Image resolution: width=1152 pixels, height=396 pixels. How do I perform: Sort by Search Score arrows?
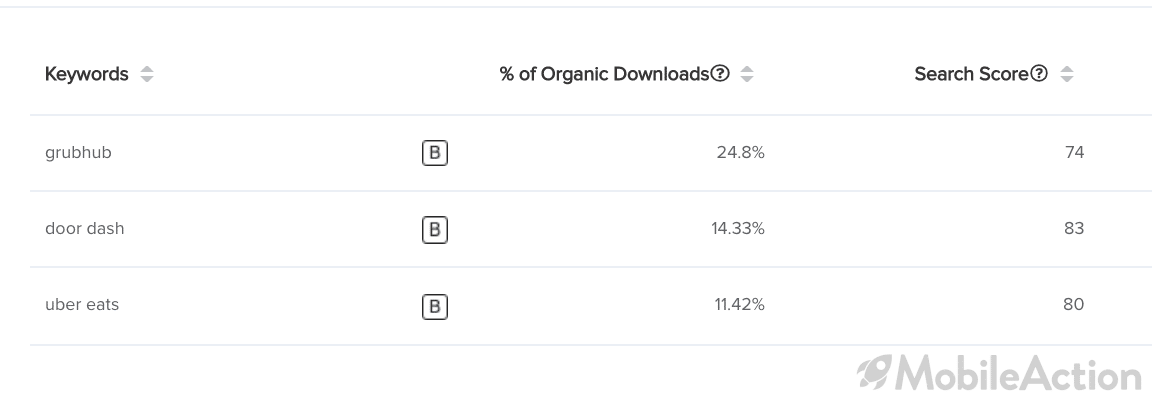1067,74
